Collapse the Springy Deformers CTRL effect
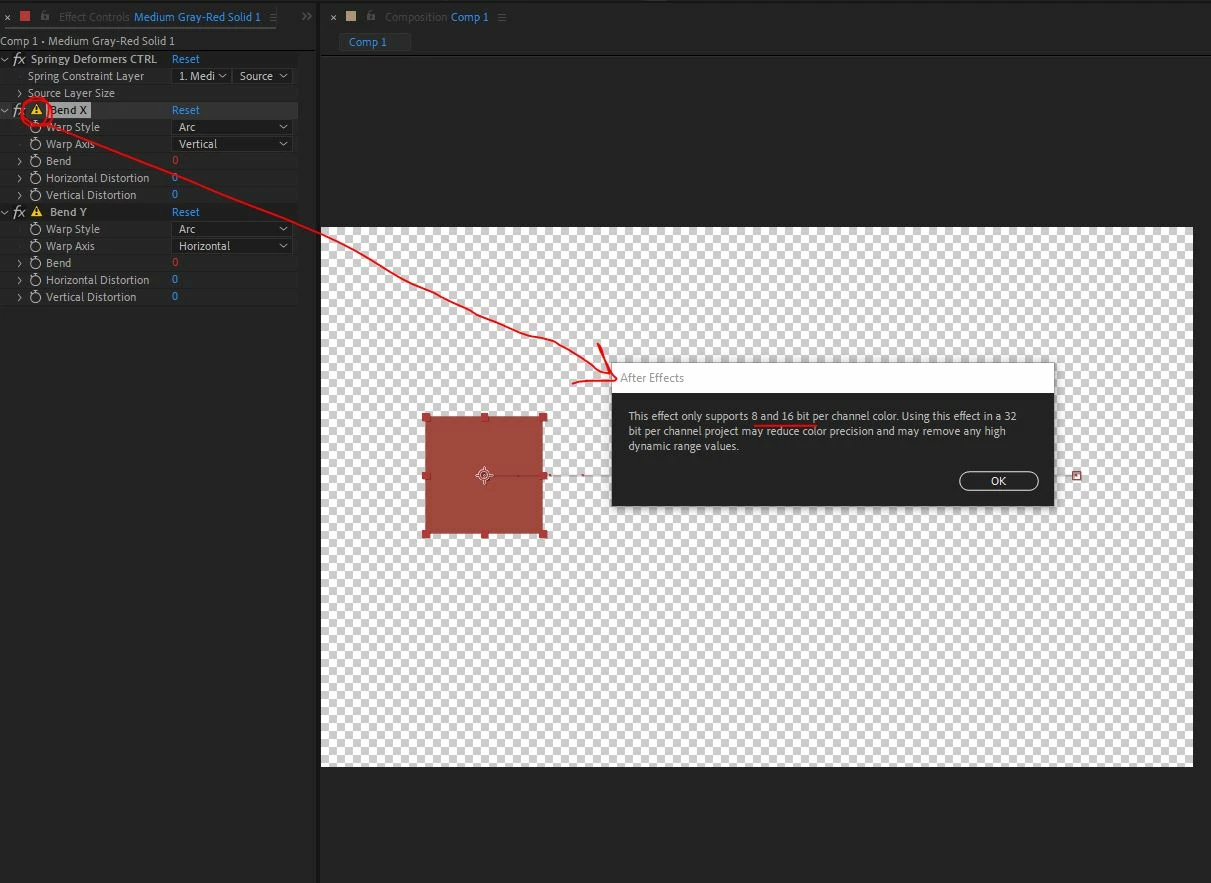The width and height of the screenshot is (1211, 883). tap(5, 59)
